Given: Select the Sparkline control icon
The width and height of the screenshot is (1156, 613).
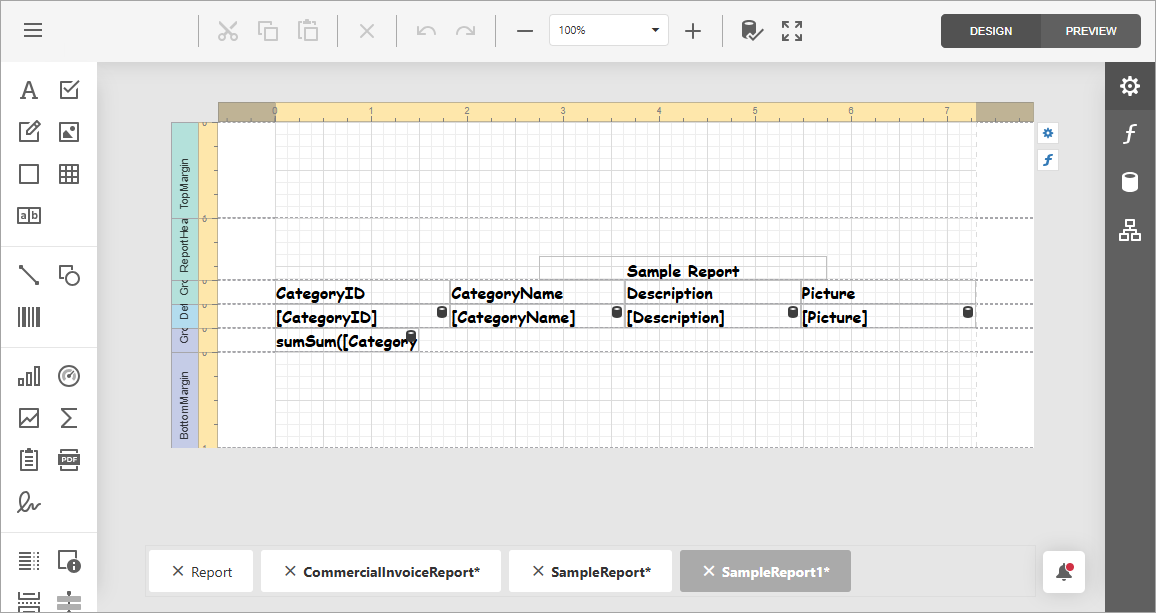Looking at the screenshot, I should [29, 418].
